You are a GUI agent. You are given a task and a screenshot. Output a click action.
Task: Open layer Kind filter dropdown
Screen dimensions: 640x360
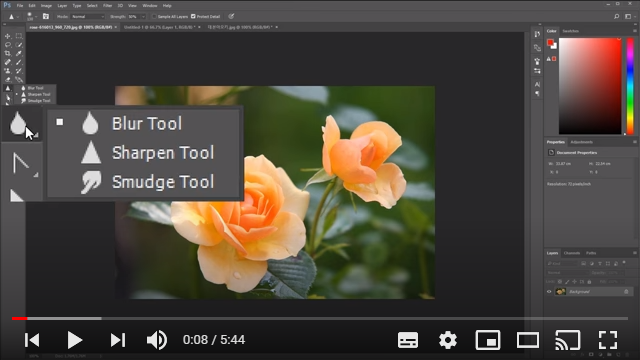pos(562,264)
